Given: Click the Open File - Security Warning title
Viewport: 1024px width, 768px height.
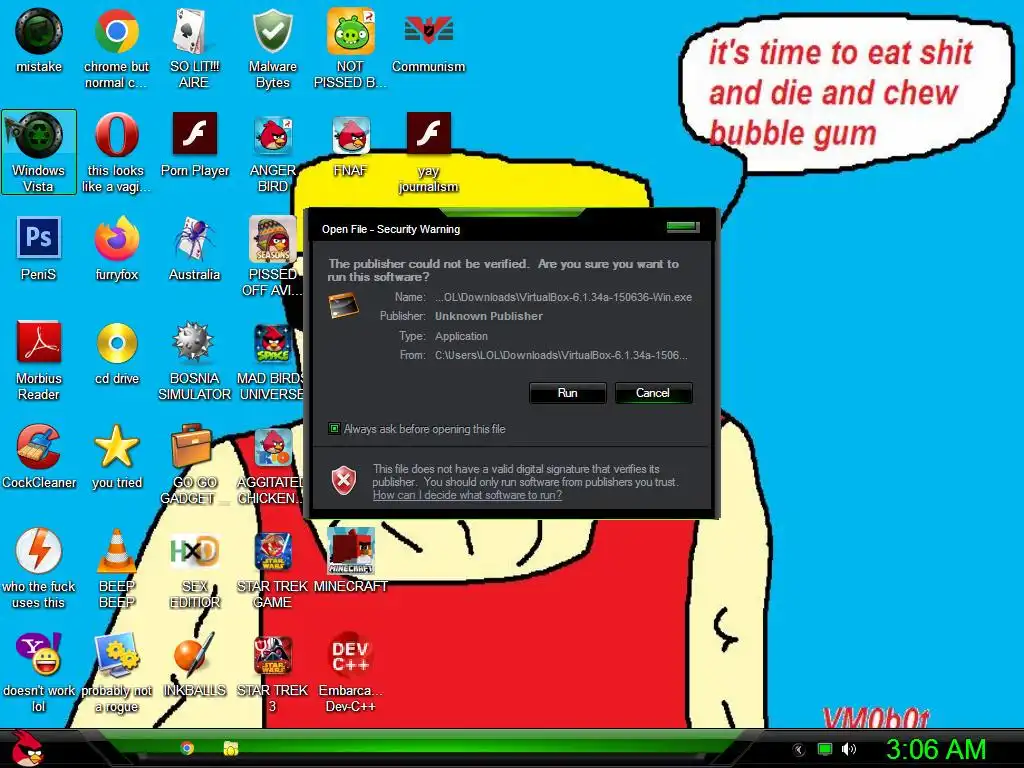Looking at the screenshot, I should pos(391,229).
